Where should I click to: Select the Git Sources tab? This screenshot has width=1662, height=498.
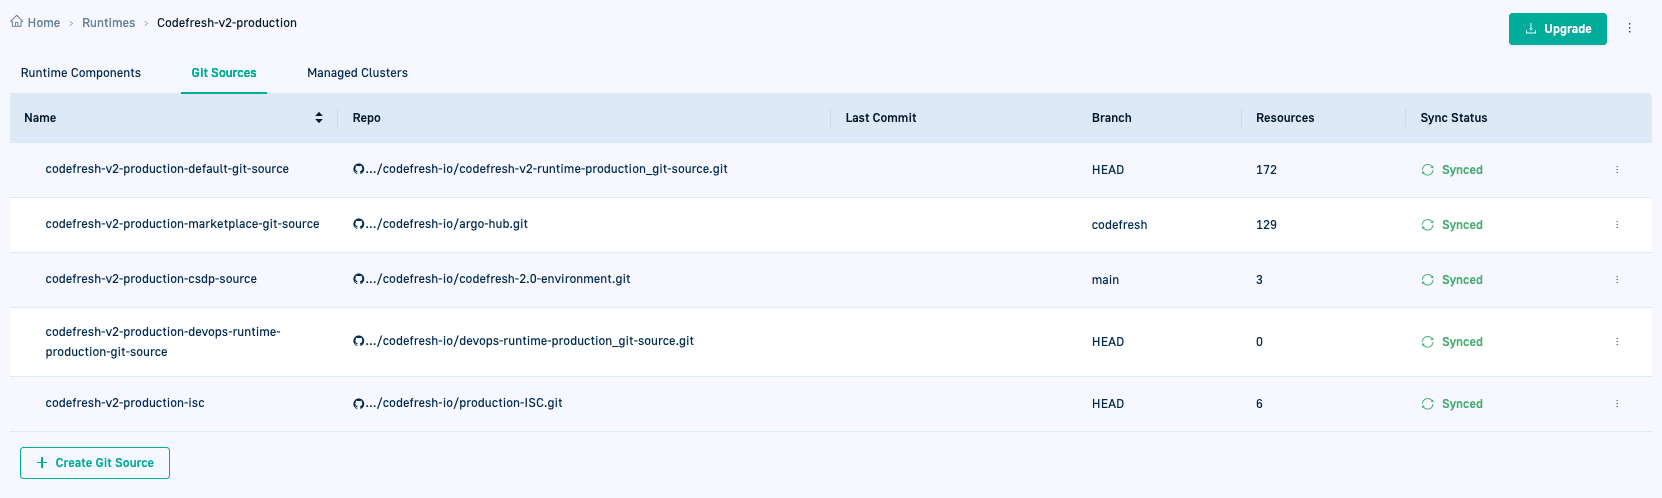224,73
